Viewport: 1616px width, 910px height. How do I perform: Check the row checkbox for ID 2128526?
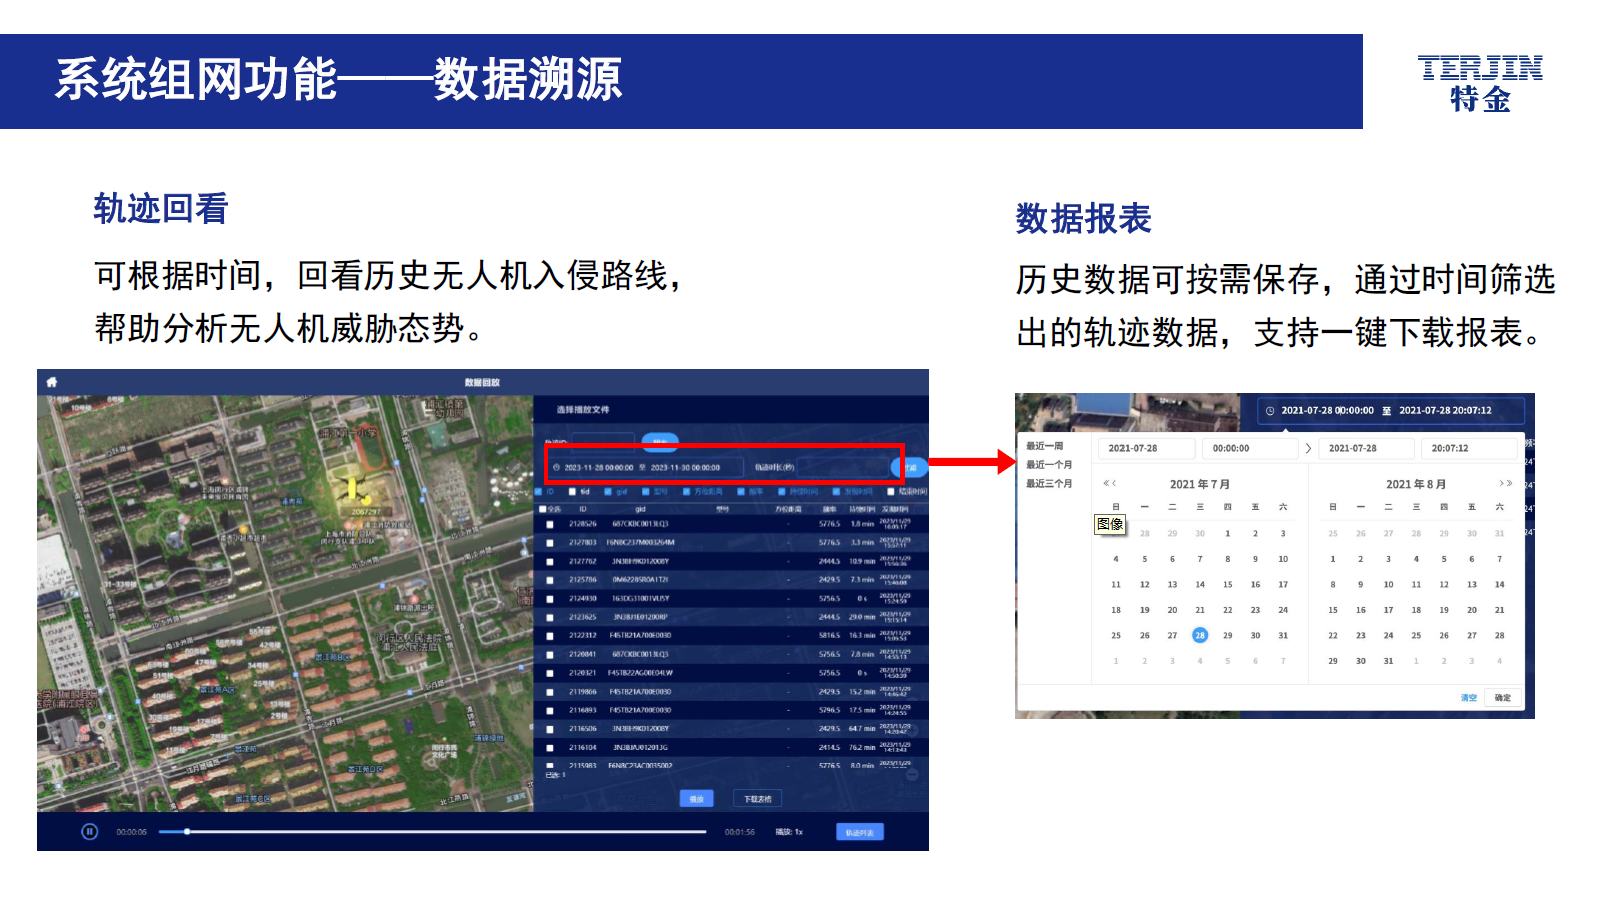pyautogui.click(x=549, y=524)
